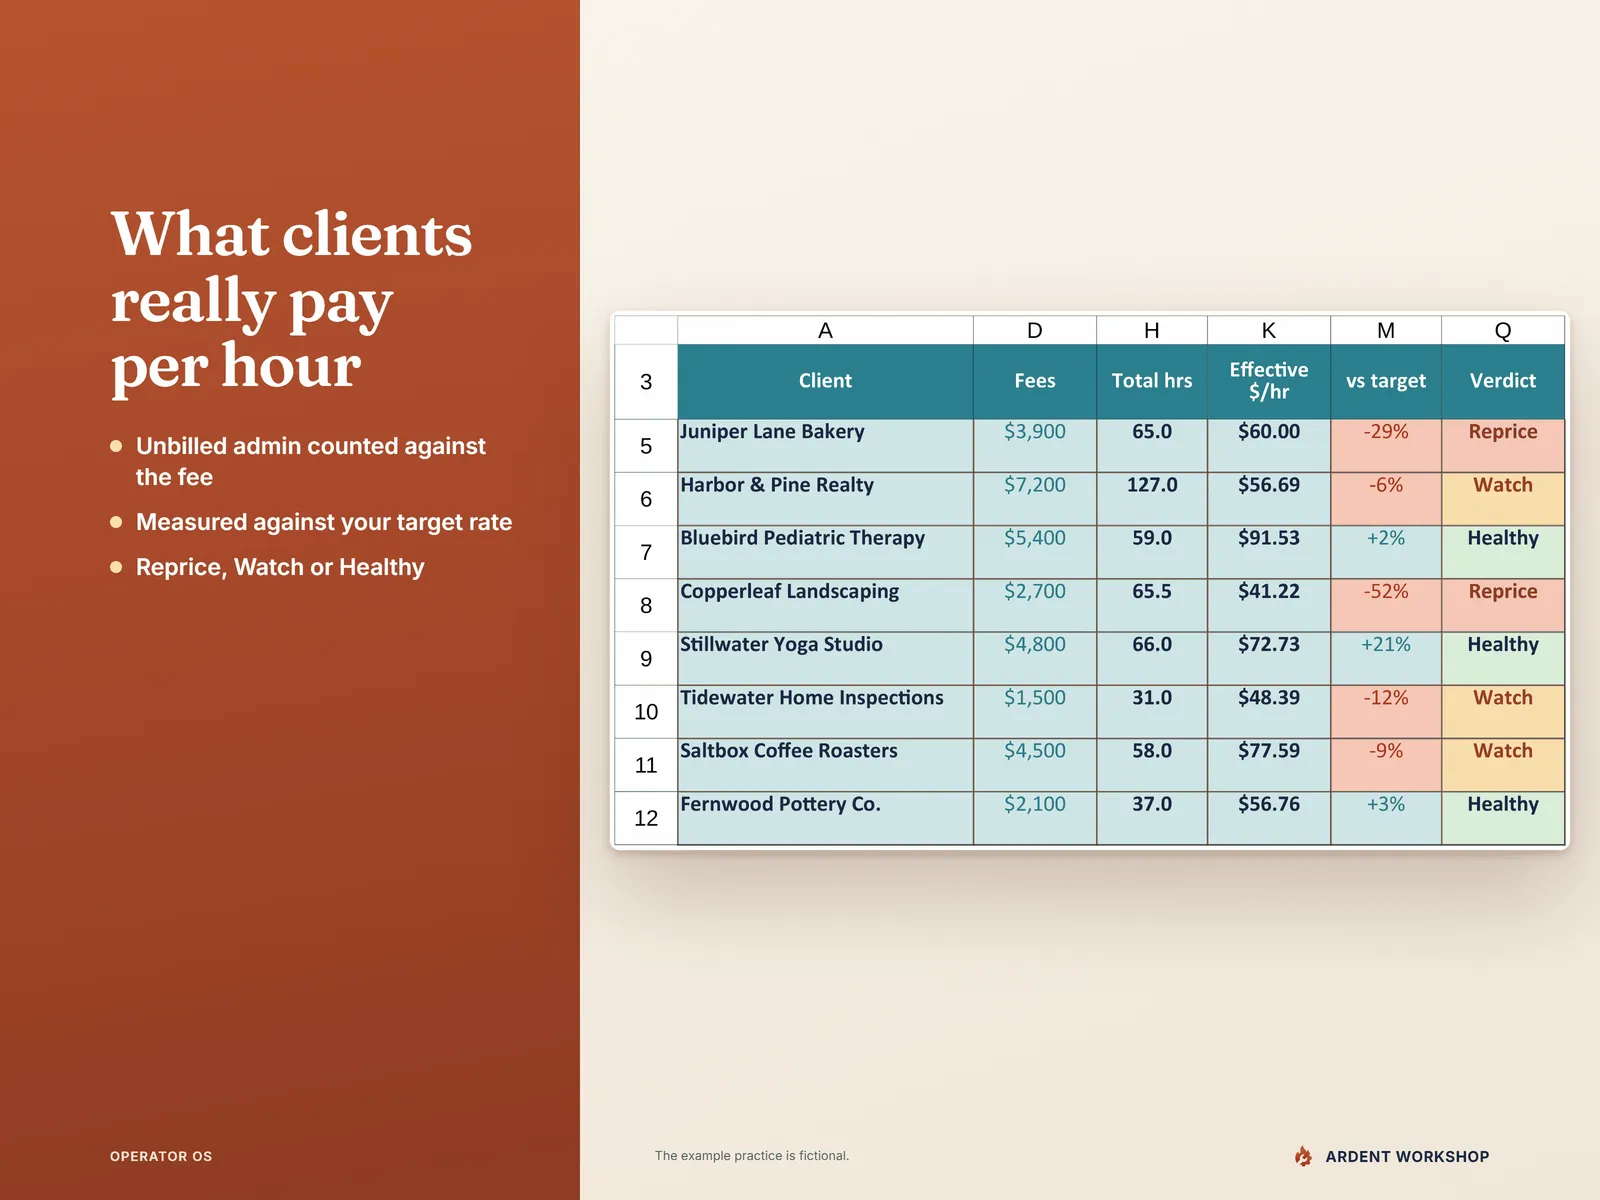This screenshot has height=1200, width=1600.
Task: Select column H header
Action: [1152, 330]
